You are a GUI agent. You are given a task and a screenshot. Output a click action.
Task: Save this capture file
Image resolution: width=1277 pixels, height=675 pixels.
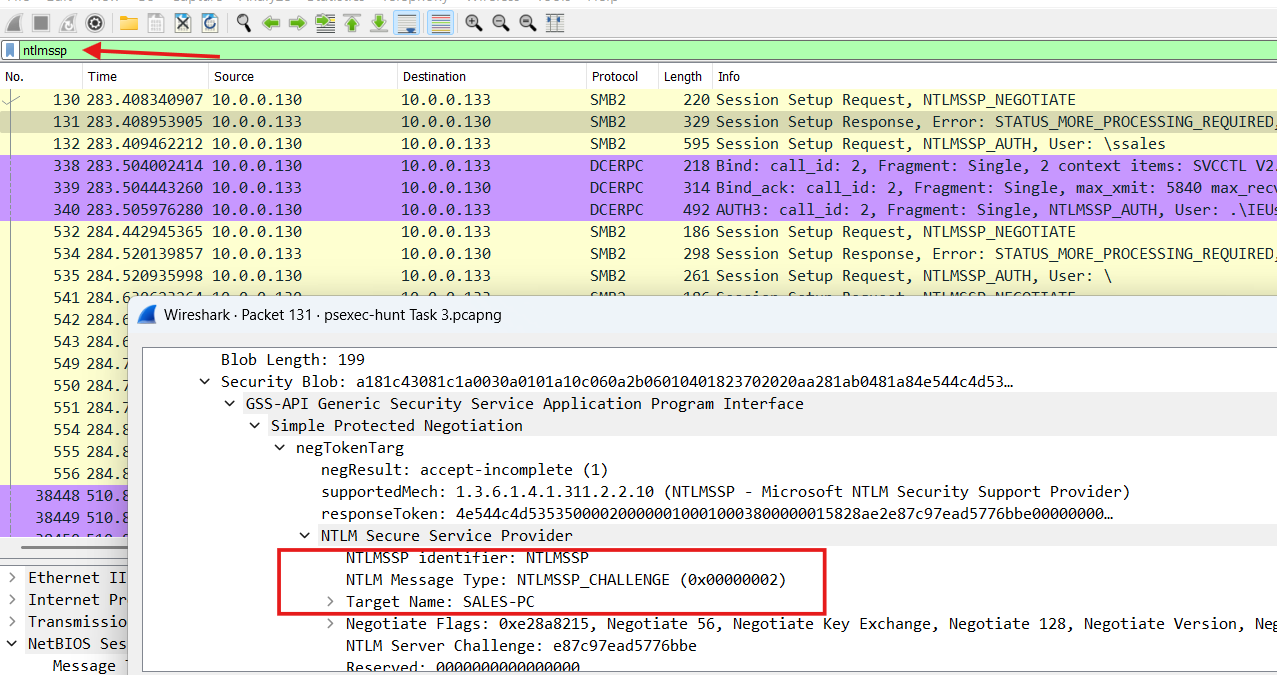click(155, 22)
